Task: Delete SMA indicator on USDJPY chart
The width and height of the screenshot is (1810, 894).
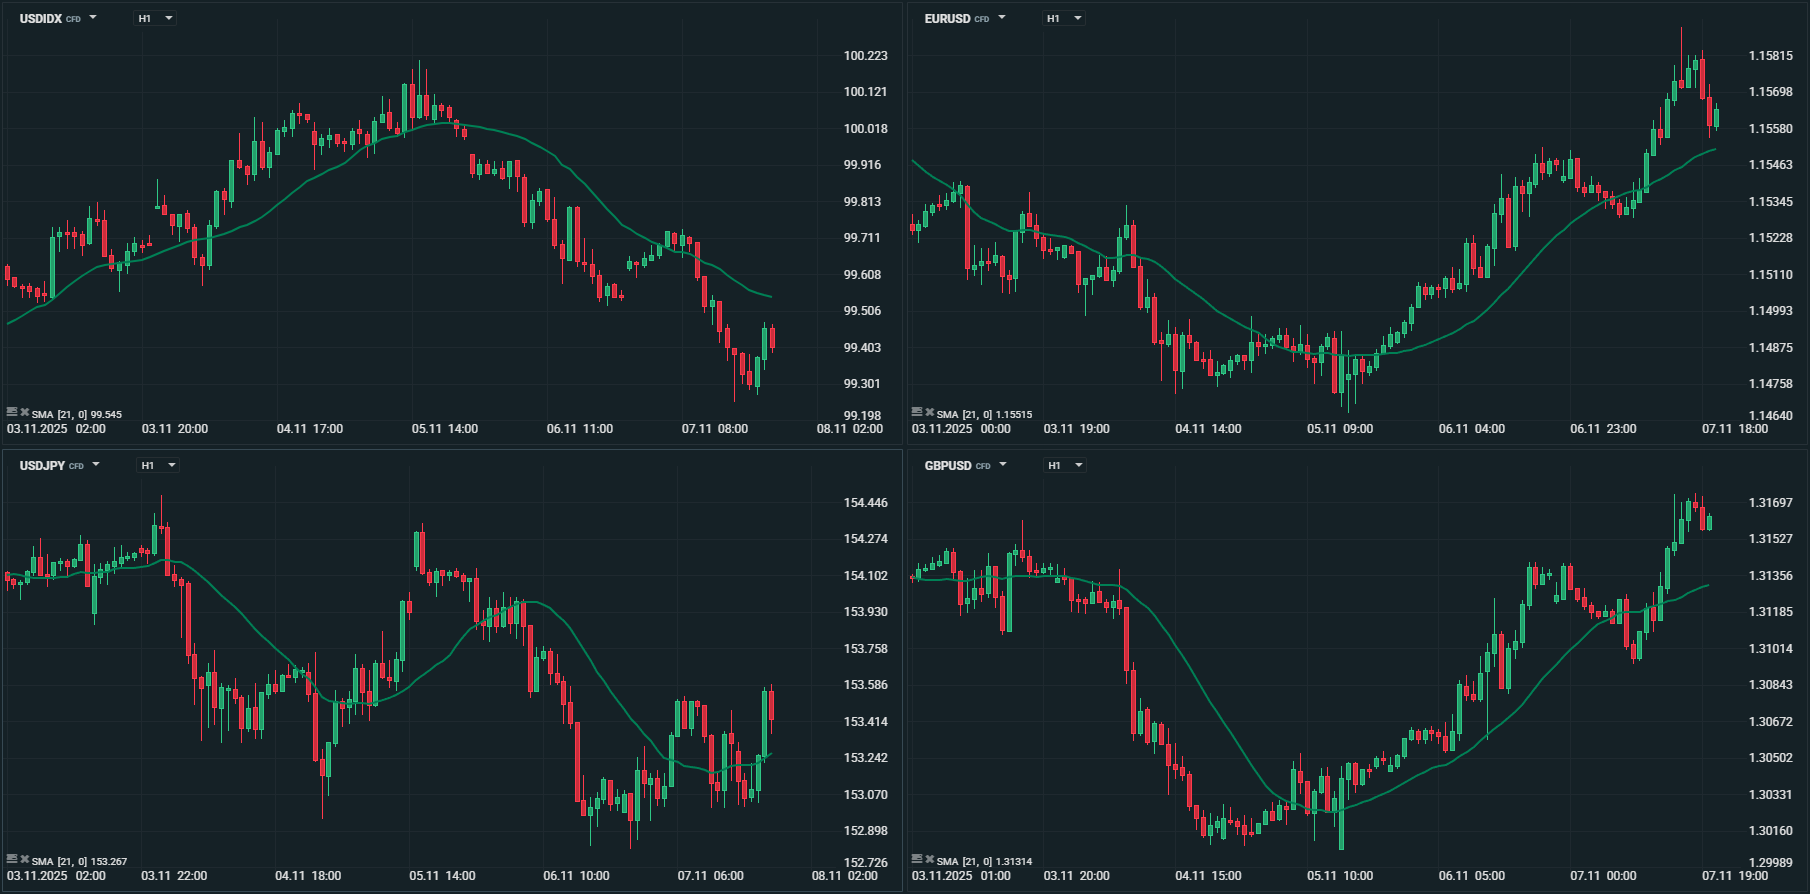Action: (24, 859)
